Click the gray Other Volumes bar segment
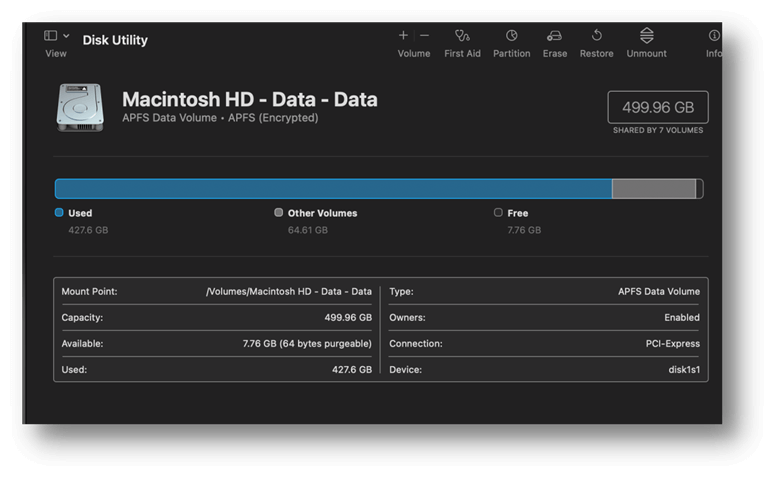 pyautogui.click(x=654, y=189)
